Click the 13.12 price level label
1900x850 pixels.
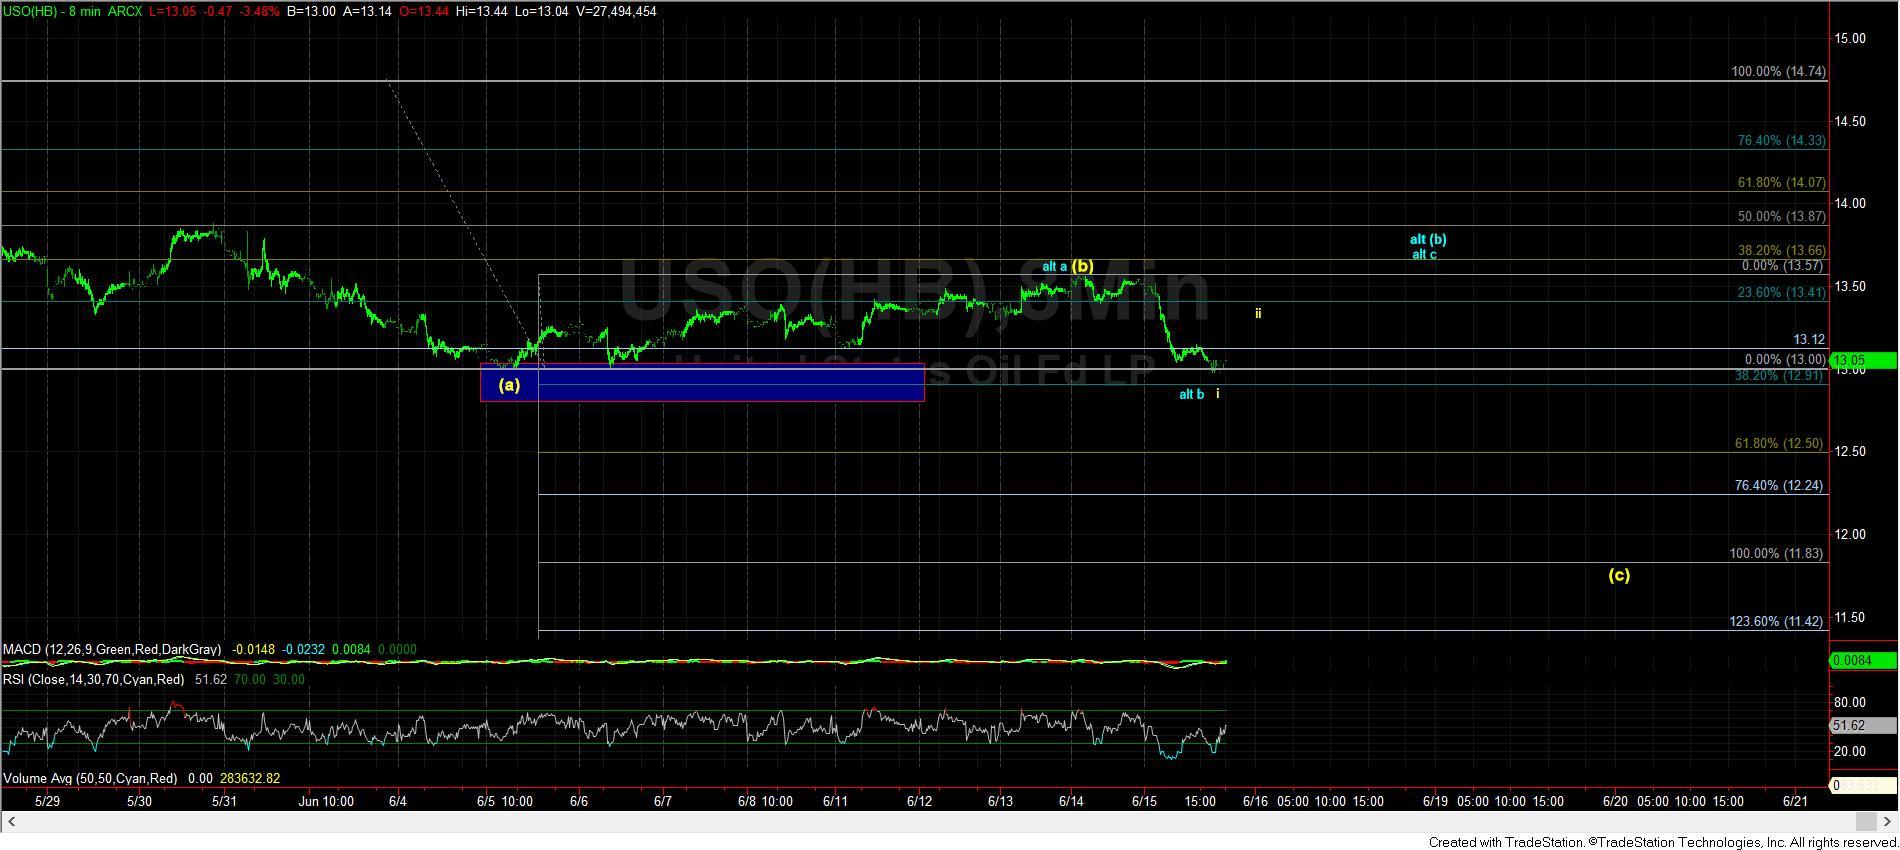coord(1809,340)
